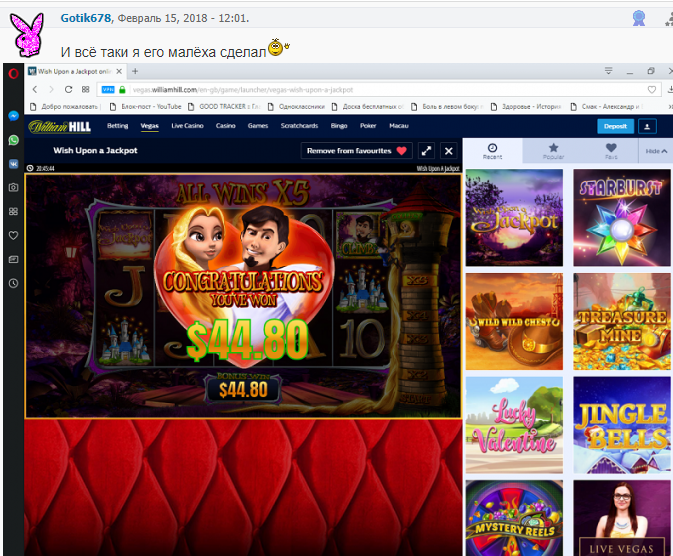
Task: Go forward to next page
Action: pyautogui.click(x=52, y=89)
